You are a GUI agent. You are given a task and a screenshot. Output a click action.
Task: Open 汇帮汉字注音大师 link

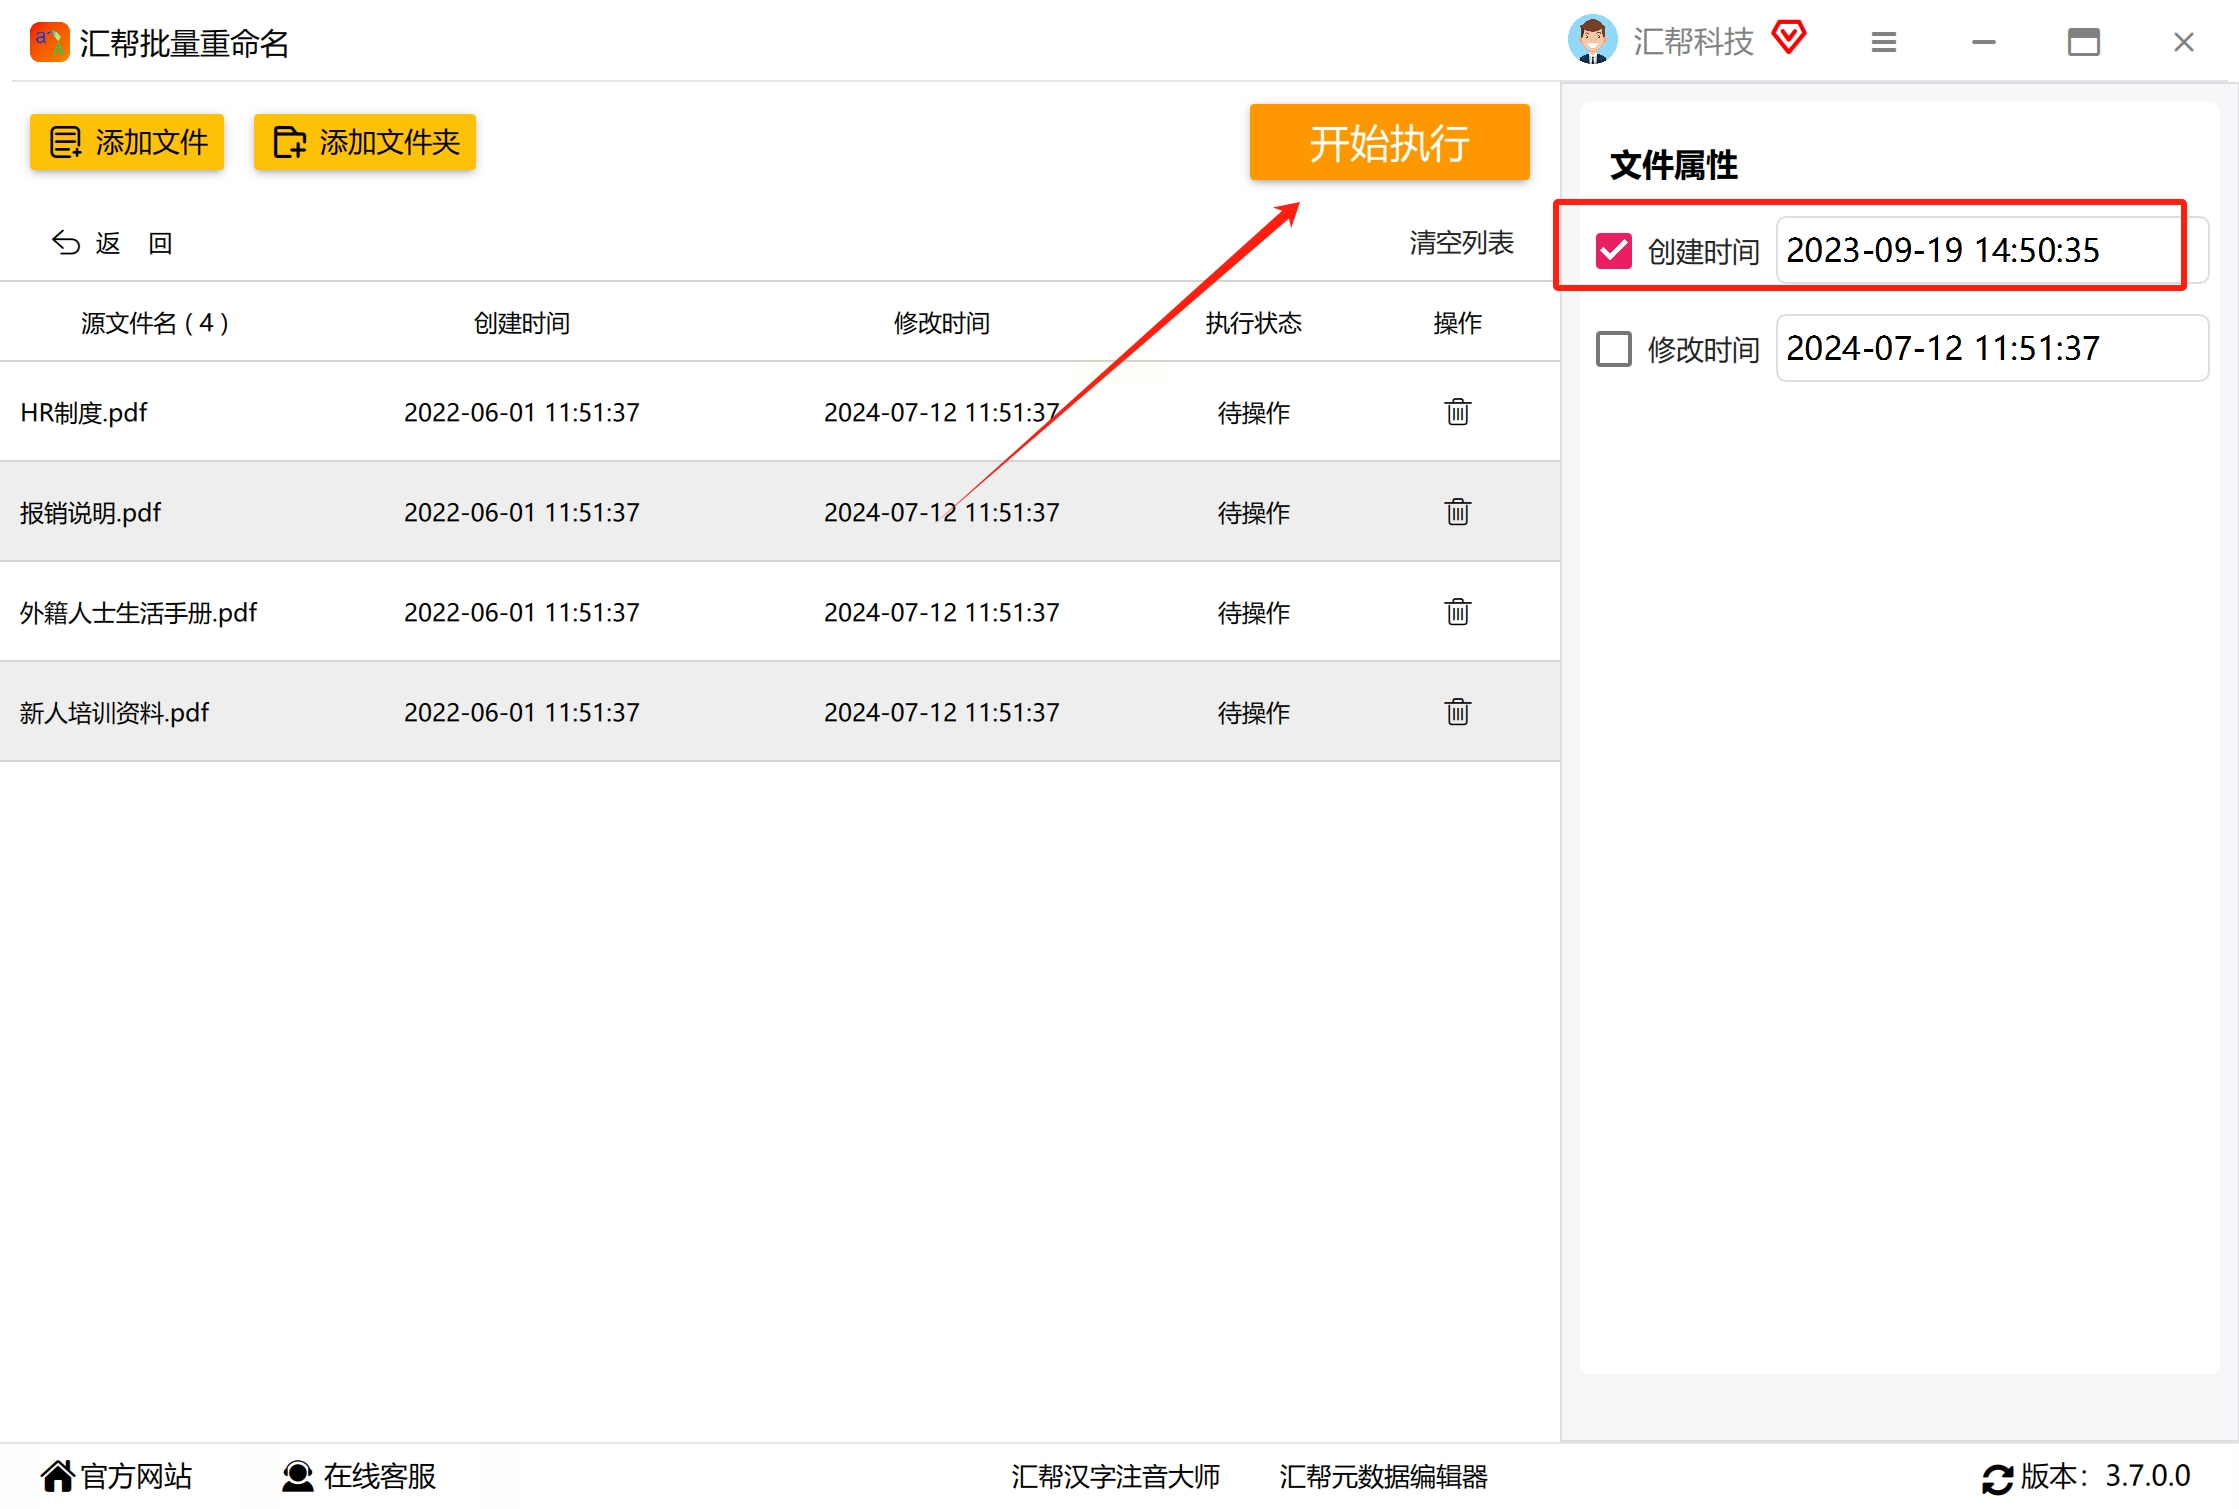[x=1115, y=1476]
